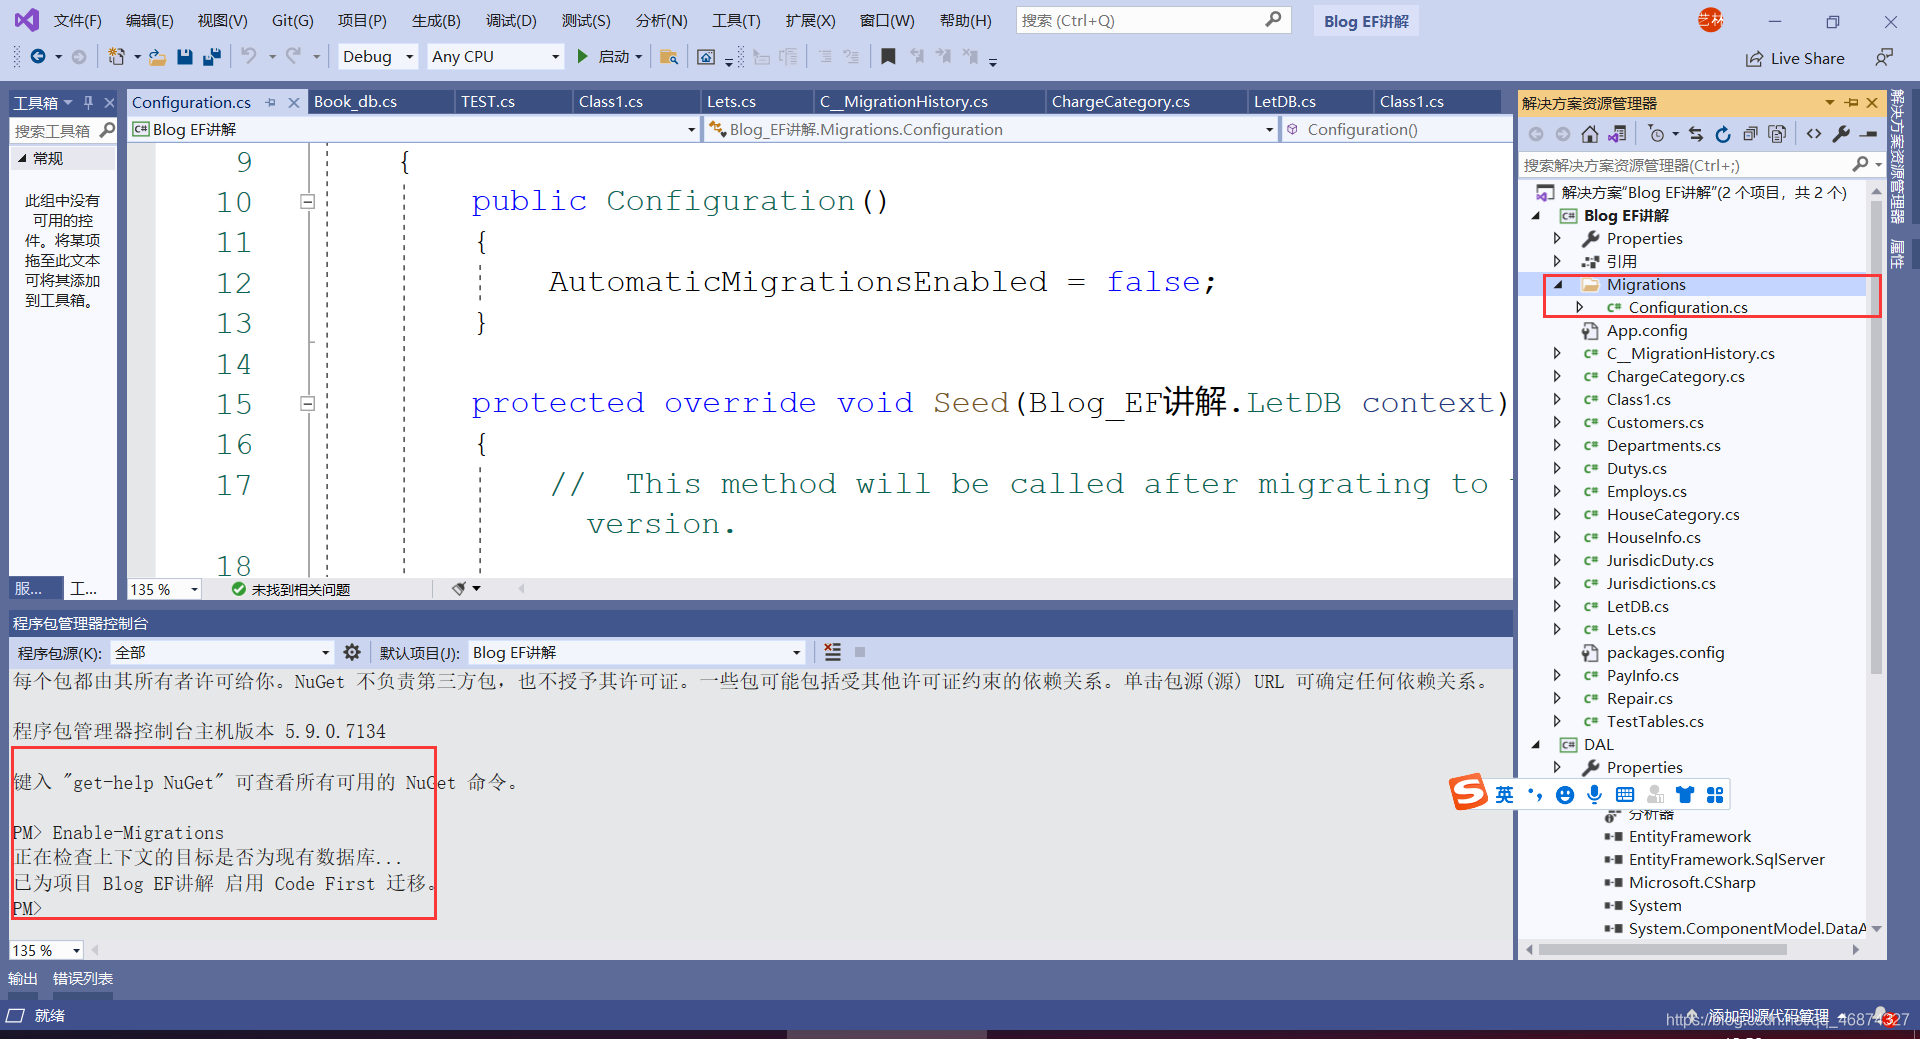Switch between solution and folder views
Viewport: 1920px width, 1039px height.
click(x=1617, y=134)
